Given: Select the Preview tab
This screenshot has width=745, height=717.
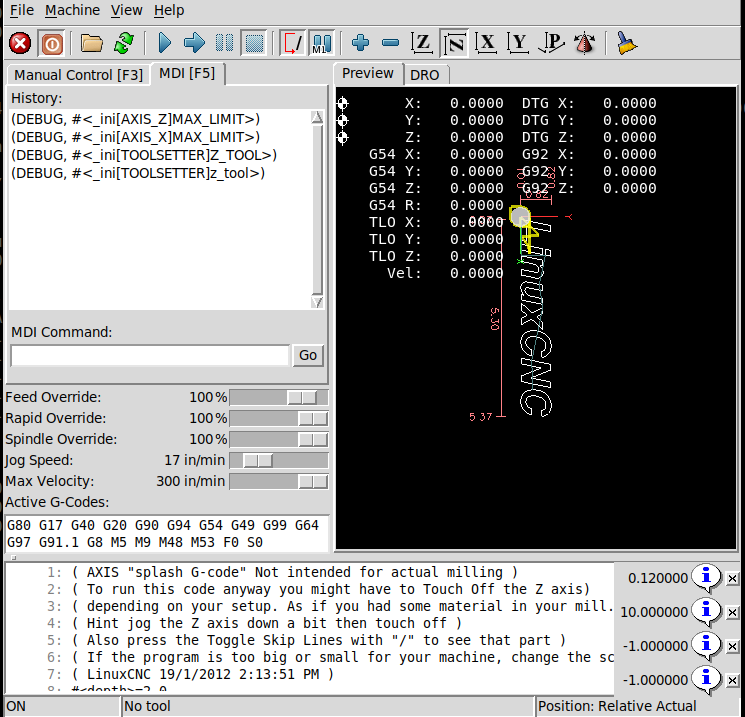Looking at the screenshot, I should coord(368,74).
